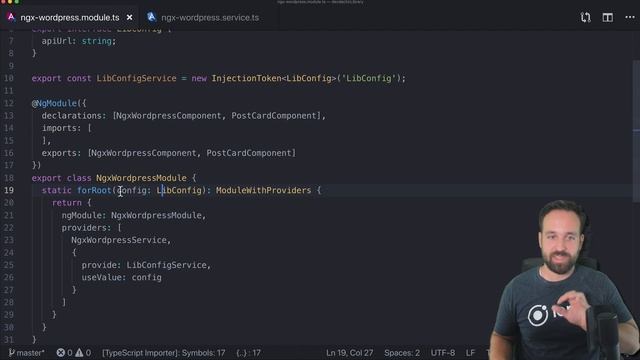Close the ngx-wordpress.module.ts tab
The image size is (640, 360).
[129, 18]
